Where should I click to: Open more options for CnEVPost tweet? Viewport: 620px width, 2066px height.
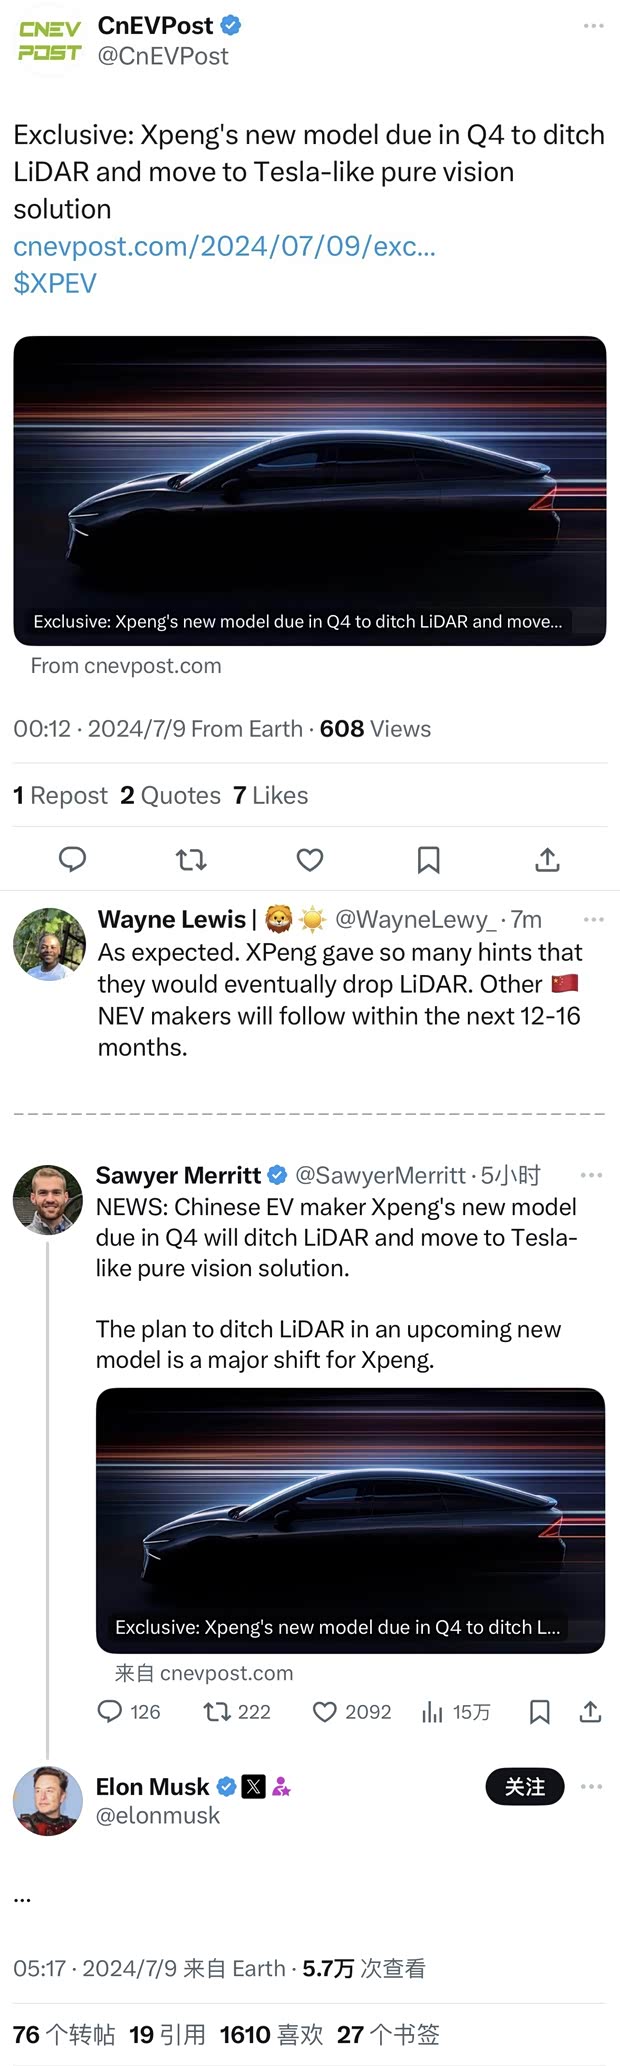point(593,26)
